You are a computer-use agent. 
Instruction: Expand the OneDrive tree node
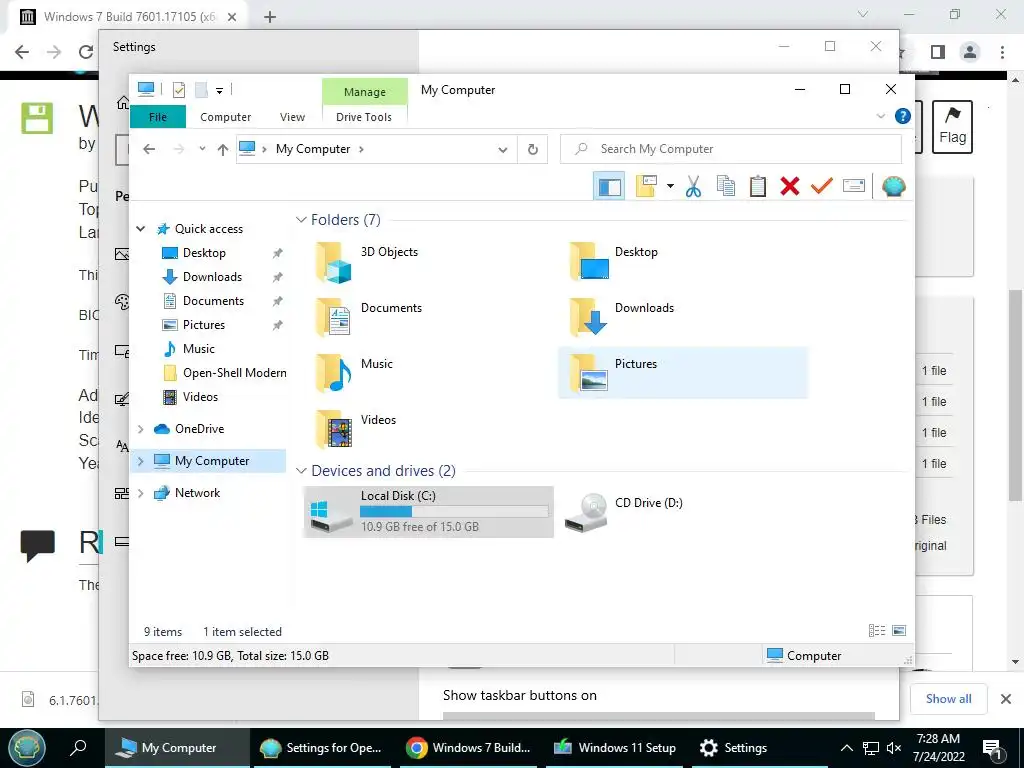pyautogui.click(x=140, y=429)
